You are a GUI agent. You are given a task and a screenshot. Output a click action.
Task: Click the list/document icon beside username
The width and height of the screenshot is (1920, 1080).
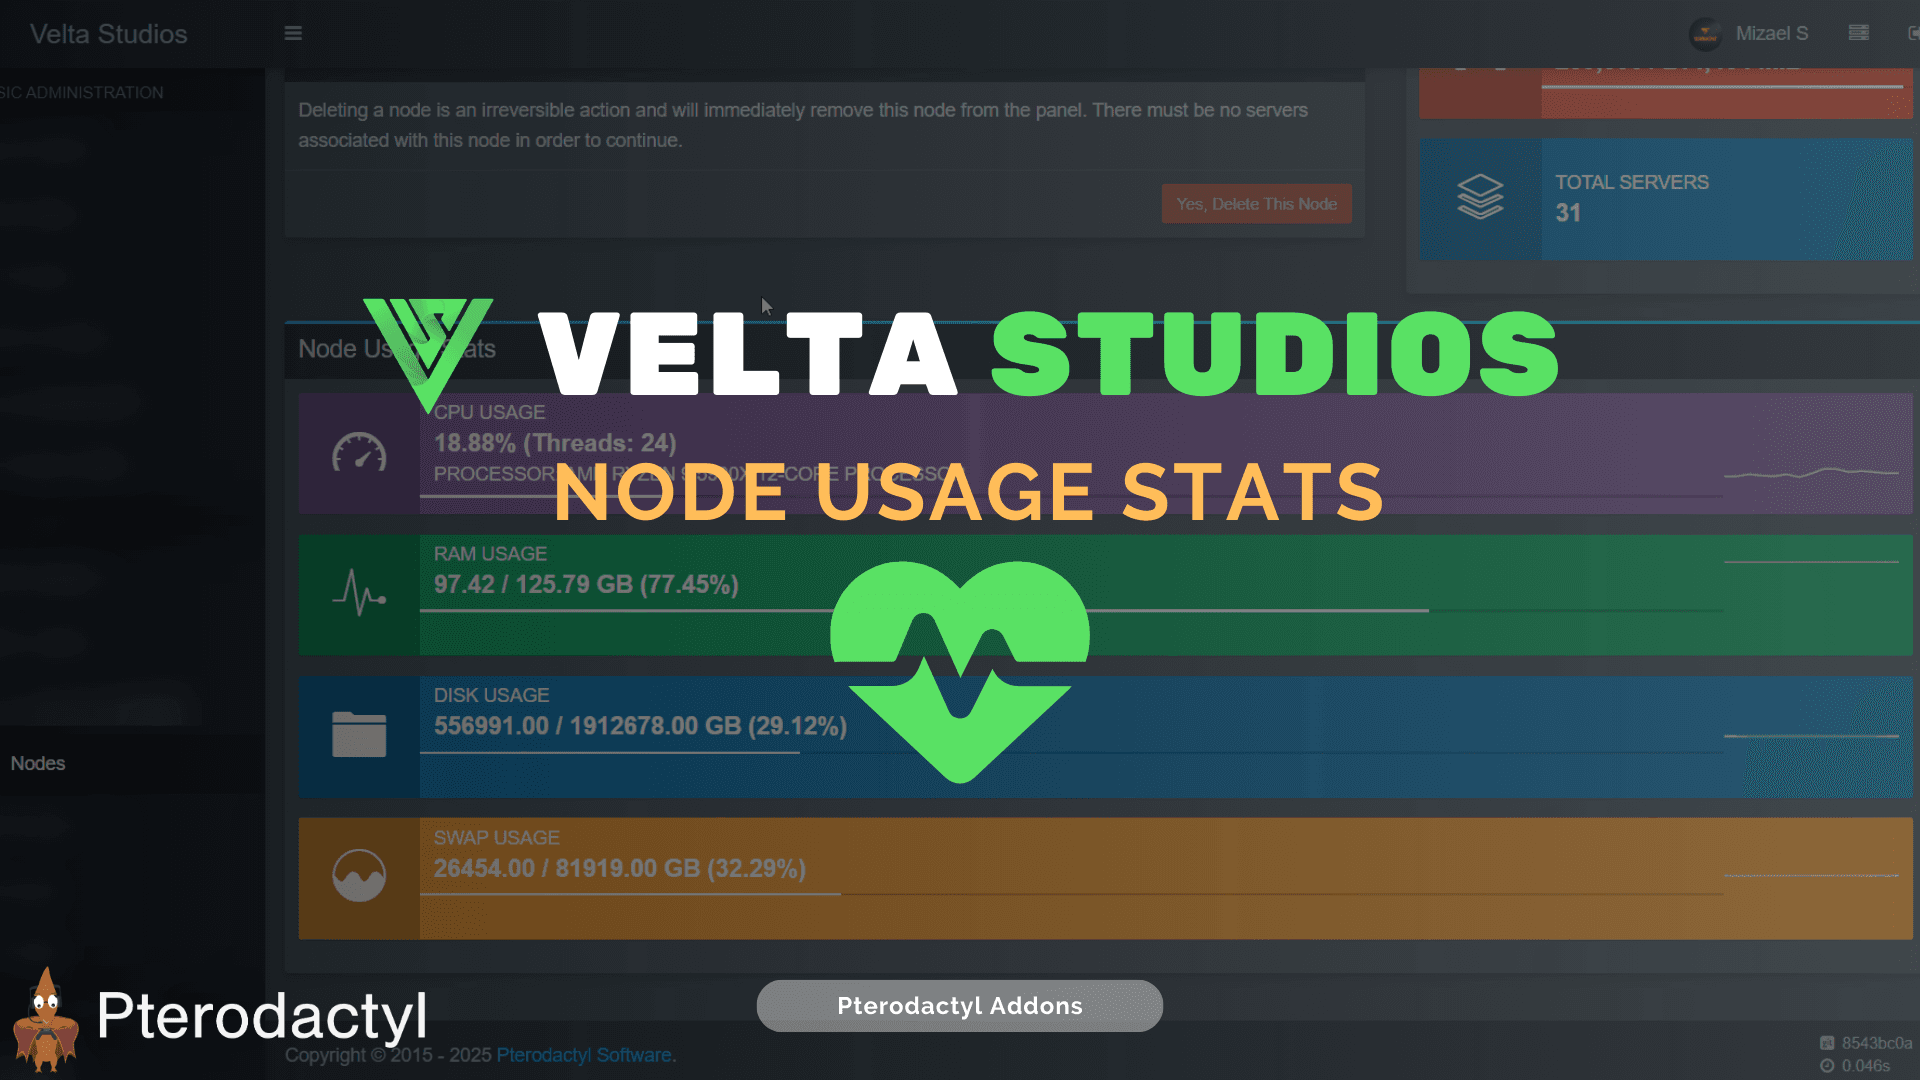[1858, 33]
